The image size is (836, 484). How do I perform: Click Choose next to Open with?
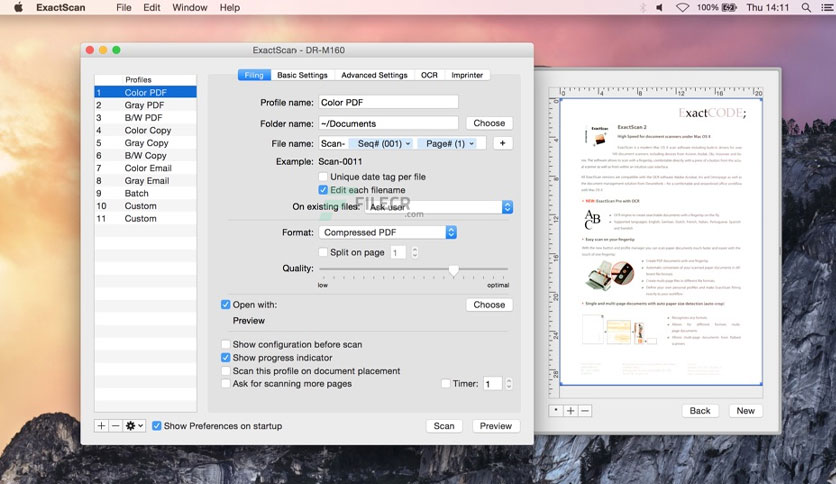[489, 305]
